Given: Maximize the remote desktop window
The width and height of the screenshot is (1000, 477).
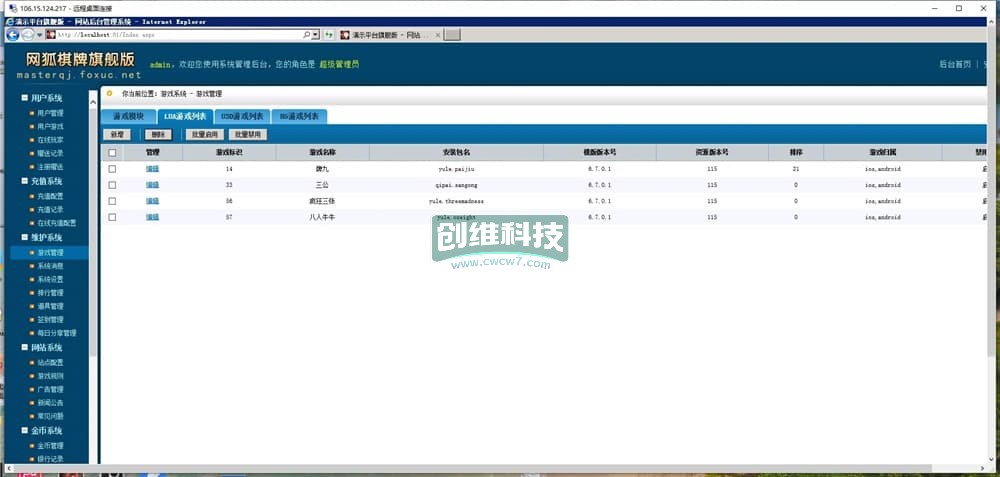Looking at the screenshot, I should 959,8.
